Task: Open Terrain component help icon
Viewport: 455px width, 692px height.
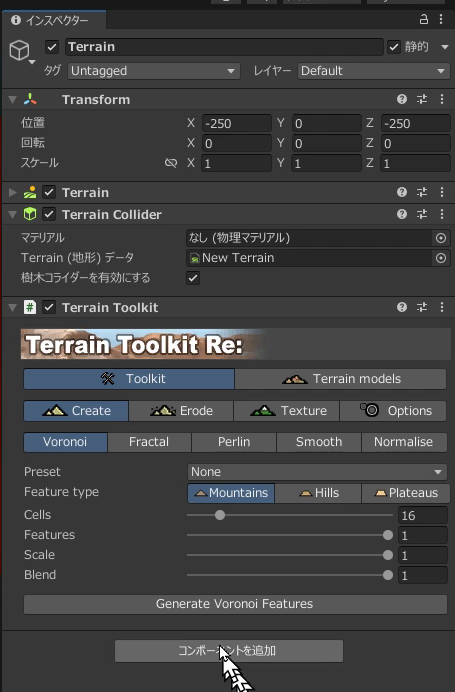Action: (402, 192)
